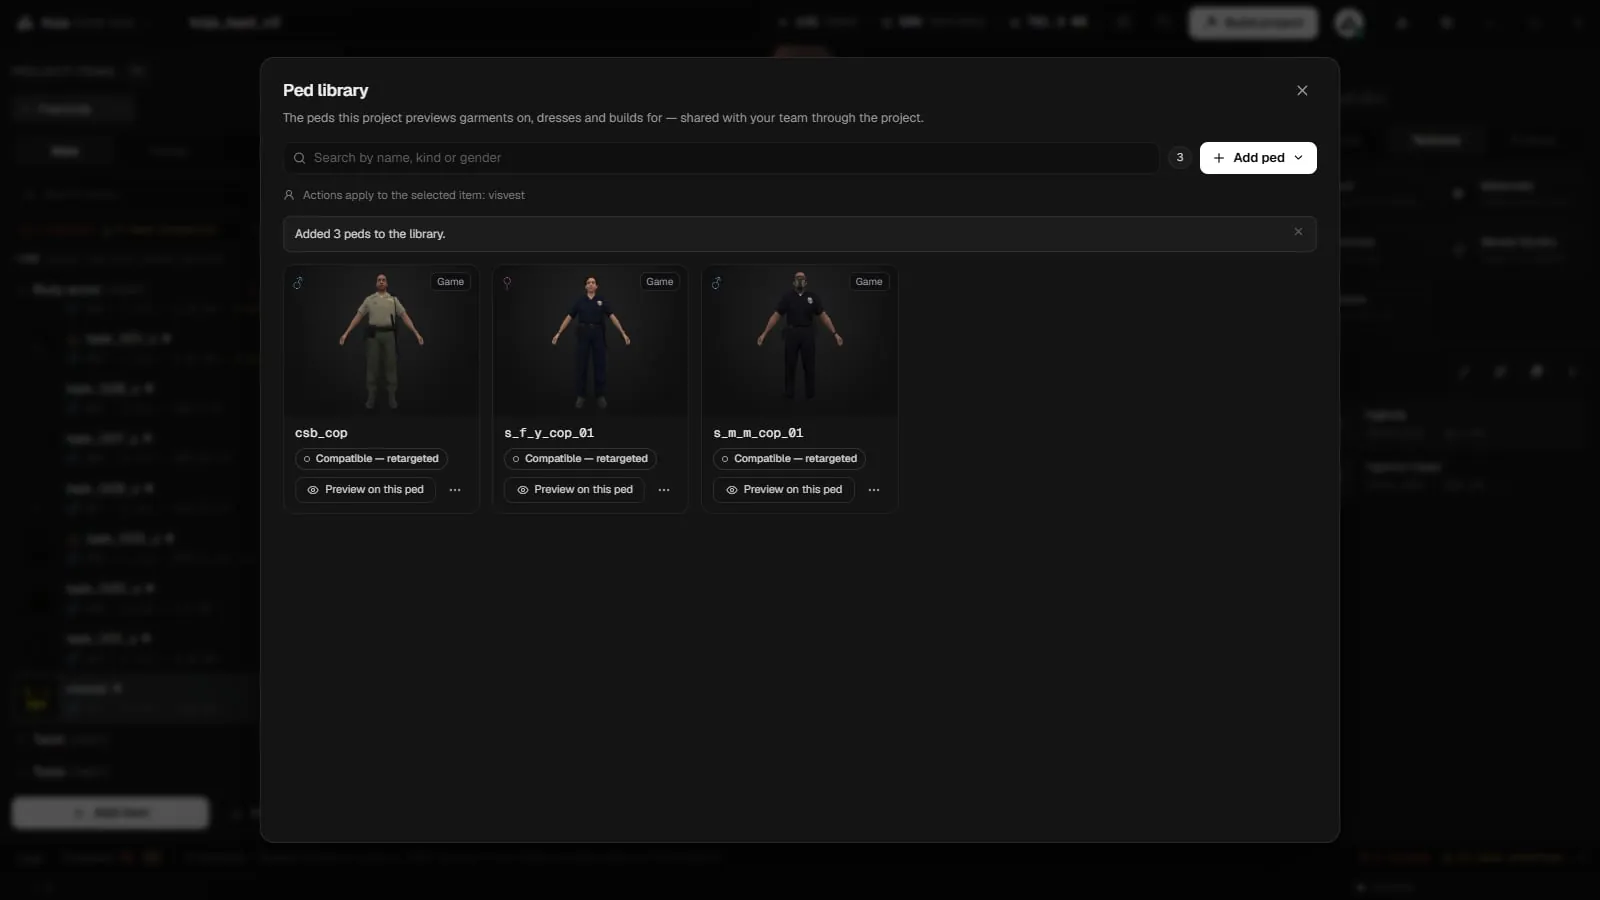1600x900 pixels.
Task: Click the Game tag on s_m_m_cop_01 card
Action: 869,282
